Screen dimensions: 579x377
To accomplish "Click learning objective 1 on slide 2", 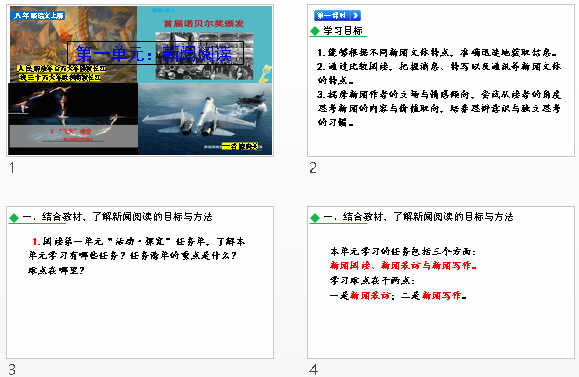I will (437, 52).
